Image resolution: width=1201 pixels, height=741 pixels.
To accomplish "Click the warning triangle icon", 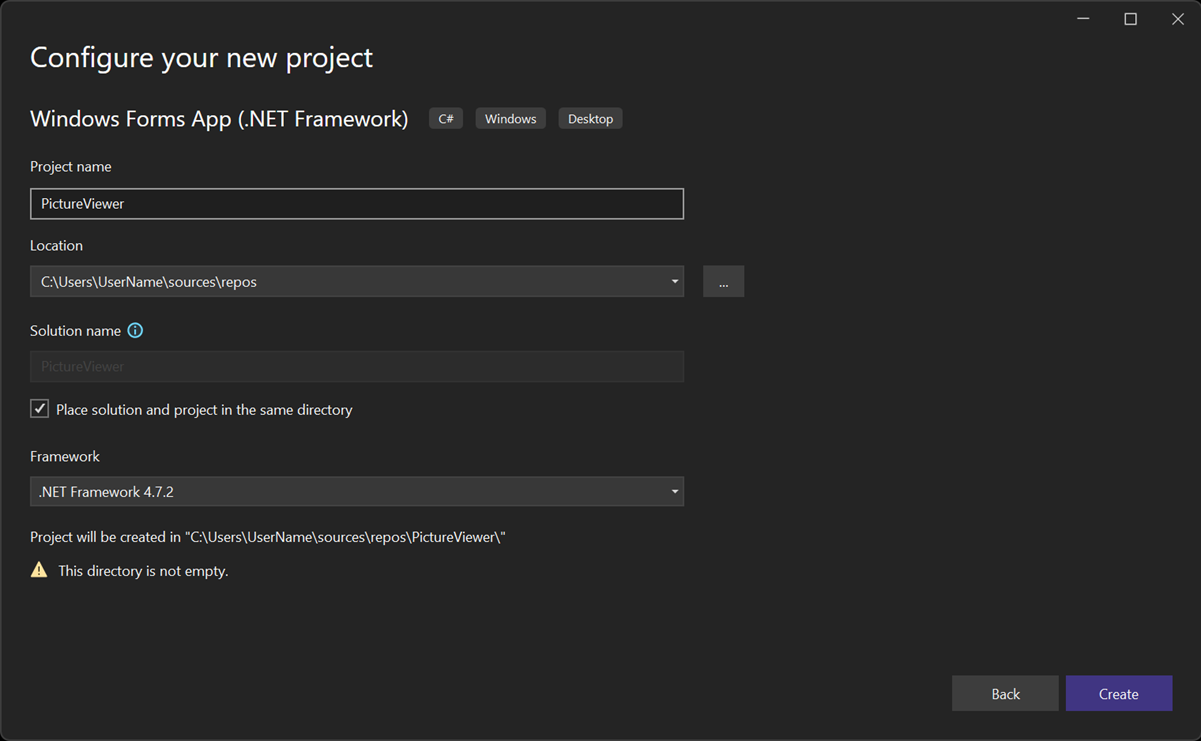I will tap(39, 569).
